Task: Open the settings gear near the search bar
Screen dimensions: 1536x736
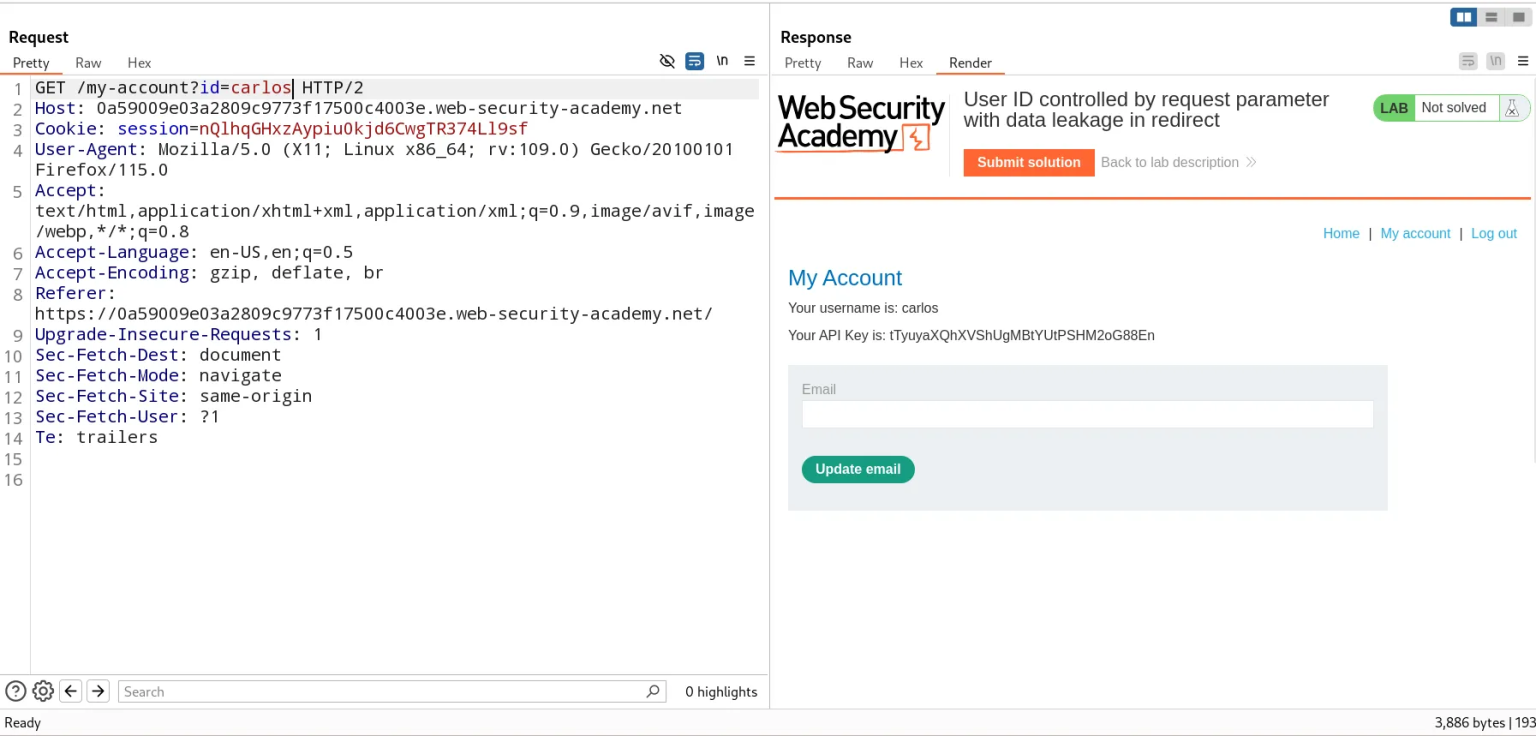Action: pyautogui.click(x=43, y=691)
